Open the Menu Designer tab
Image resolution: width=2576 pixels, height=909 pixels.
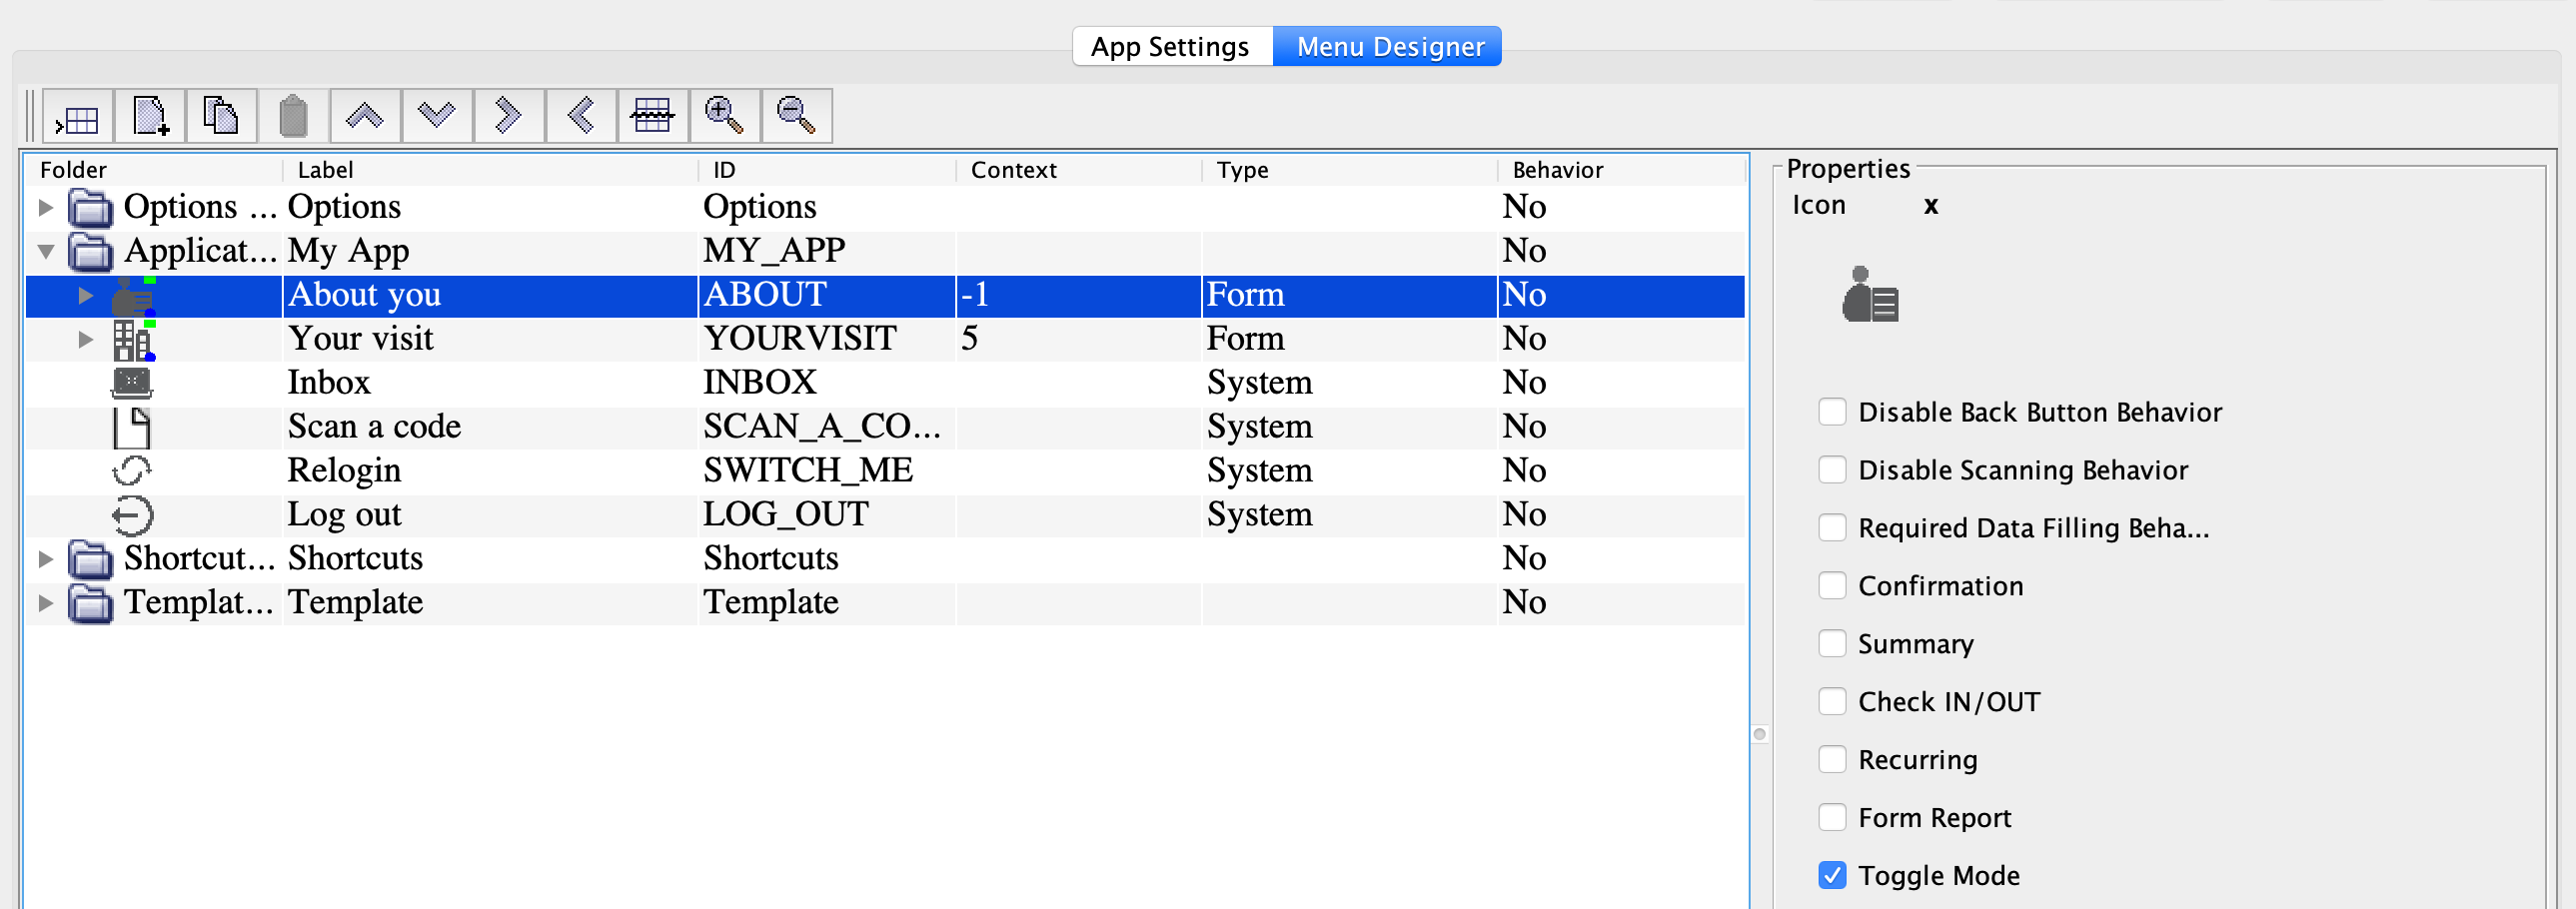click(1389, 47)
